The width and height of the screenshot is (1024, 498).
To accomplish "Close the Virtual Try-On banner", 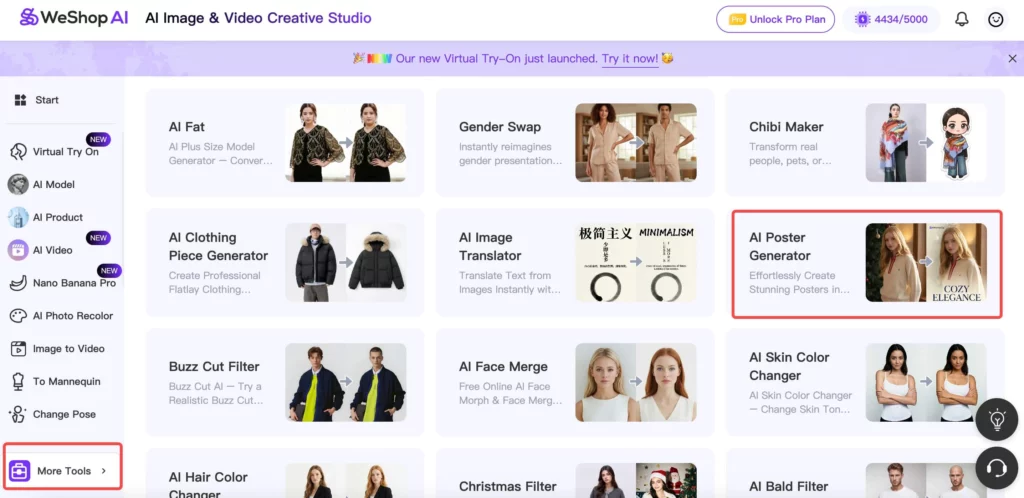I will 1012,59.
